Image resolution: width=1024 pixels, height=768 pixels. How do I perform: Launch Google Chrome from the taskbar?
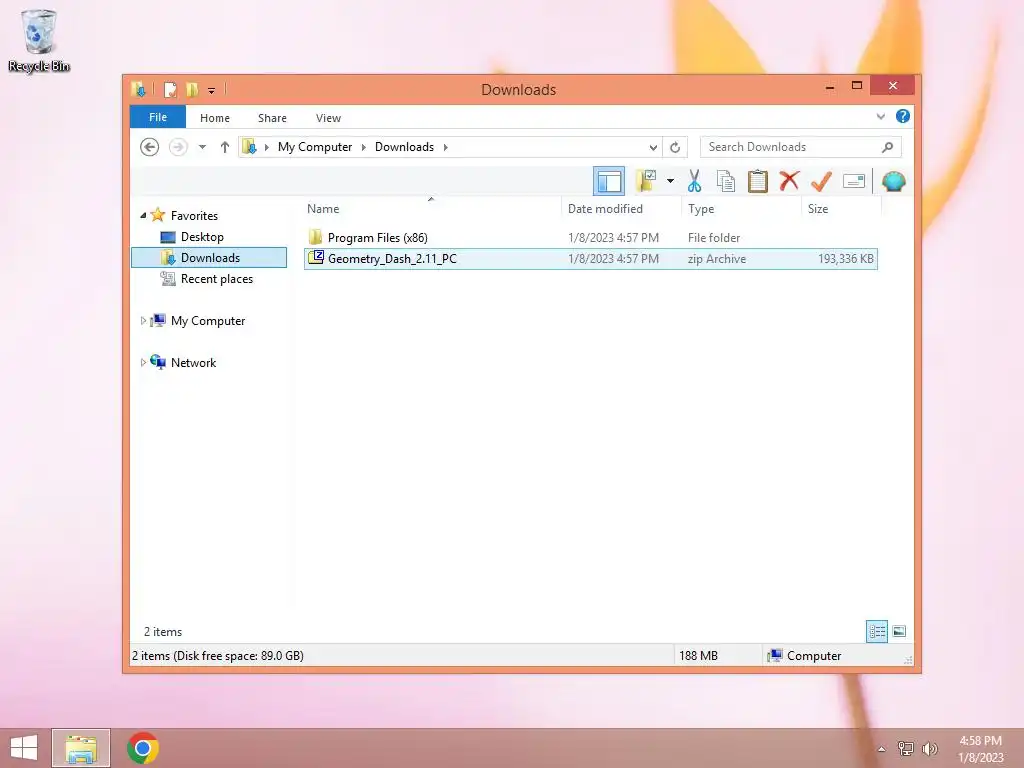coord(142,748)
